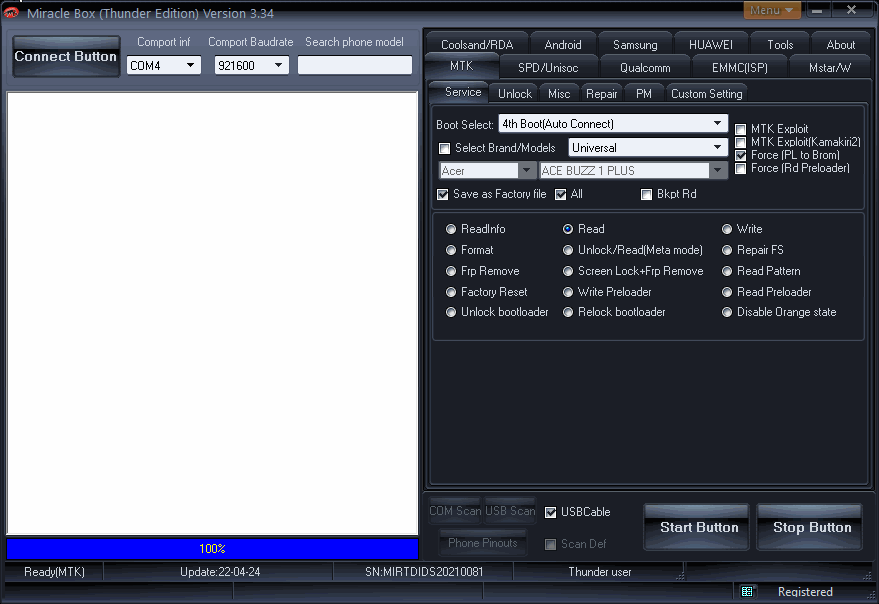Select the Frp Remove option
This screenshot has width=879, height=604.
[x=451, y=271]
